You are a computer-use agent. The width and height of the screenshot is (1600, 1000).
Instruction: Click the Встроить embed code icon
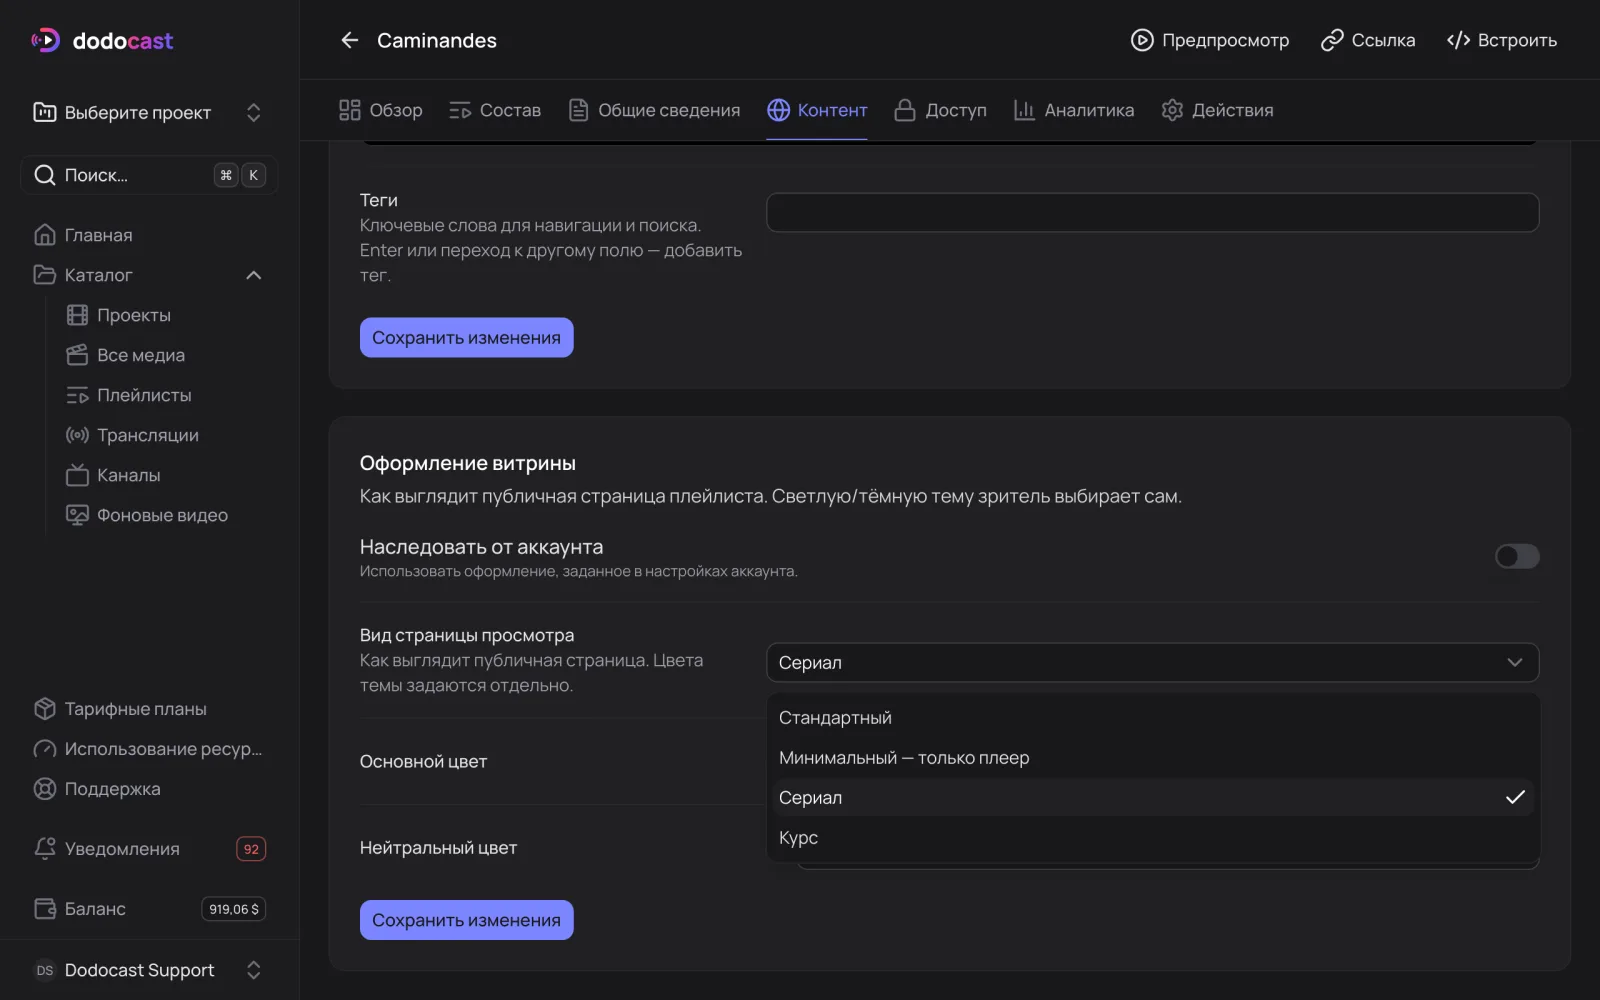(x=1458, y=40)
